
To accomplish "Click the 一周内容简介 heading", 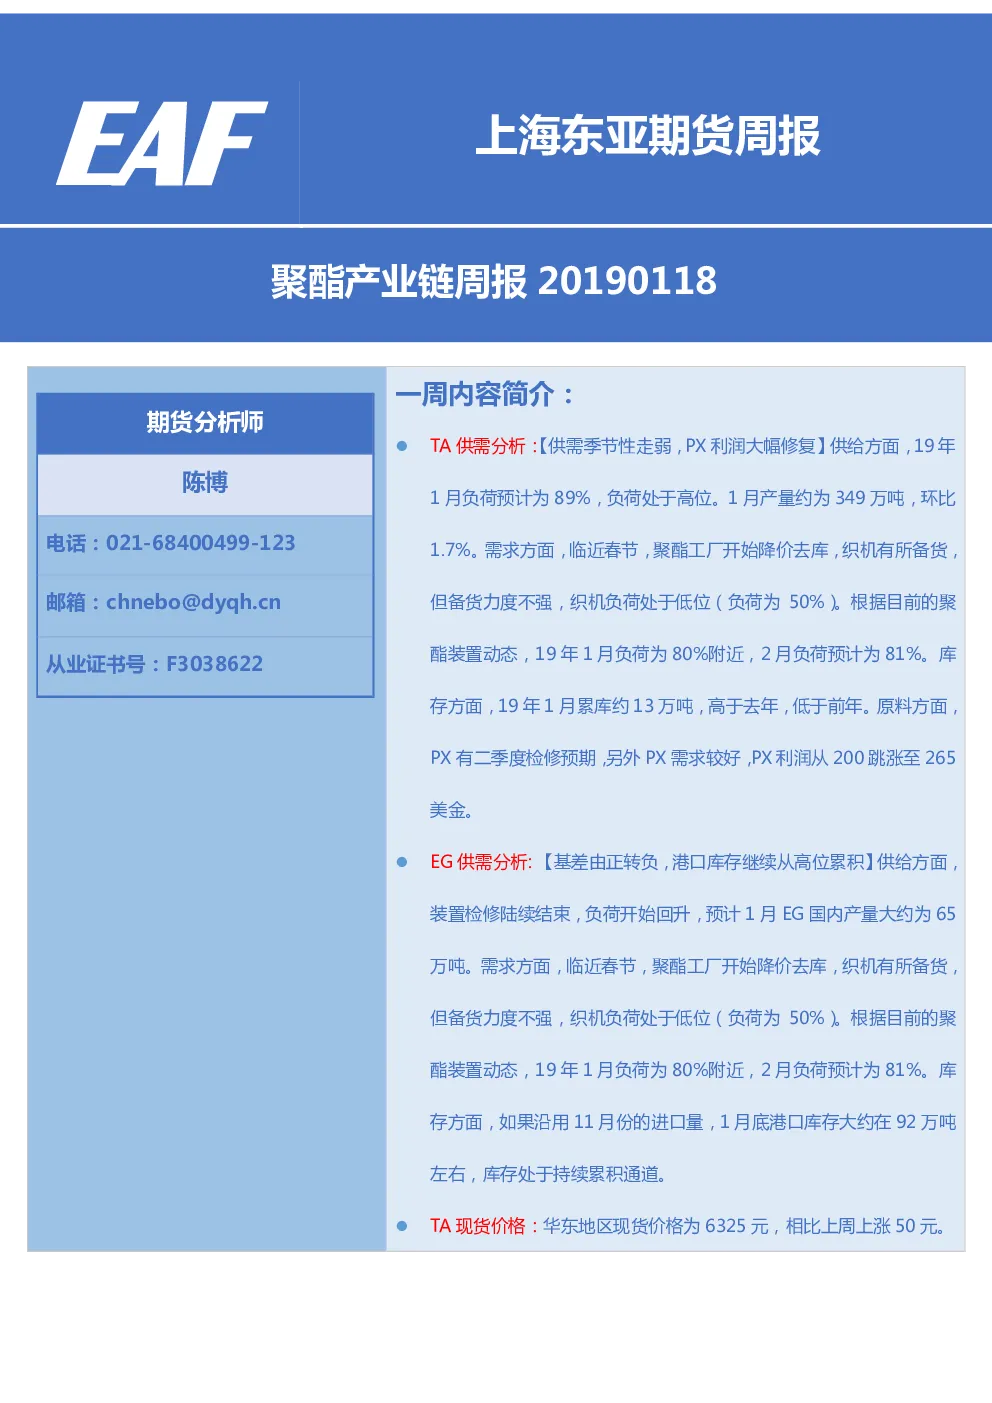I will click(x=486, y=395).
